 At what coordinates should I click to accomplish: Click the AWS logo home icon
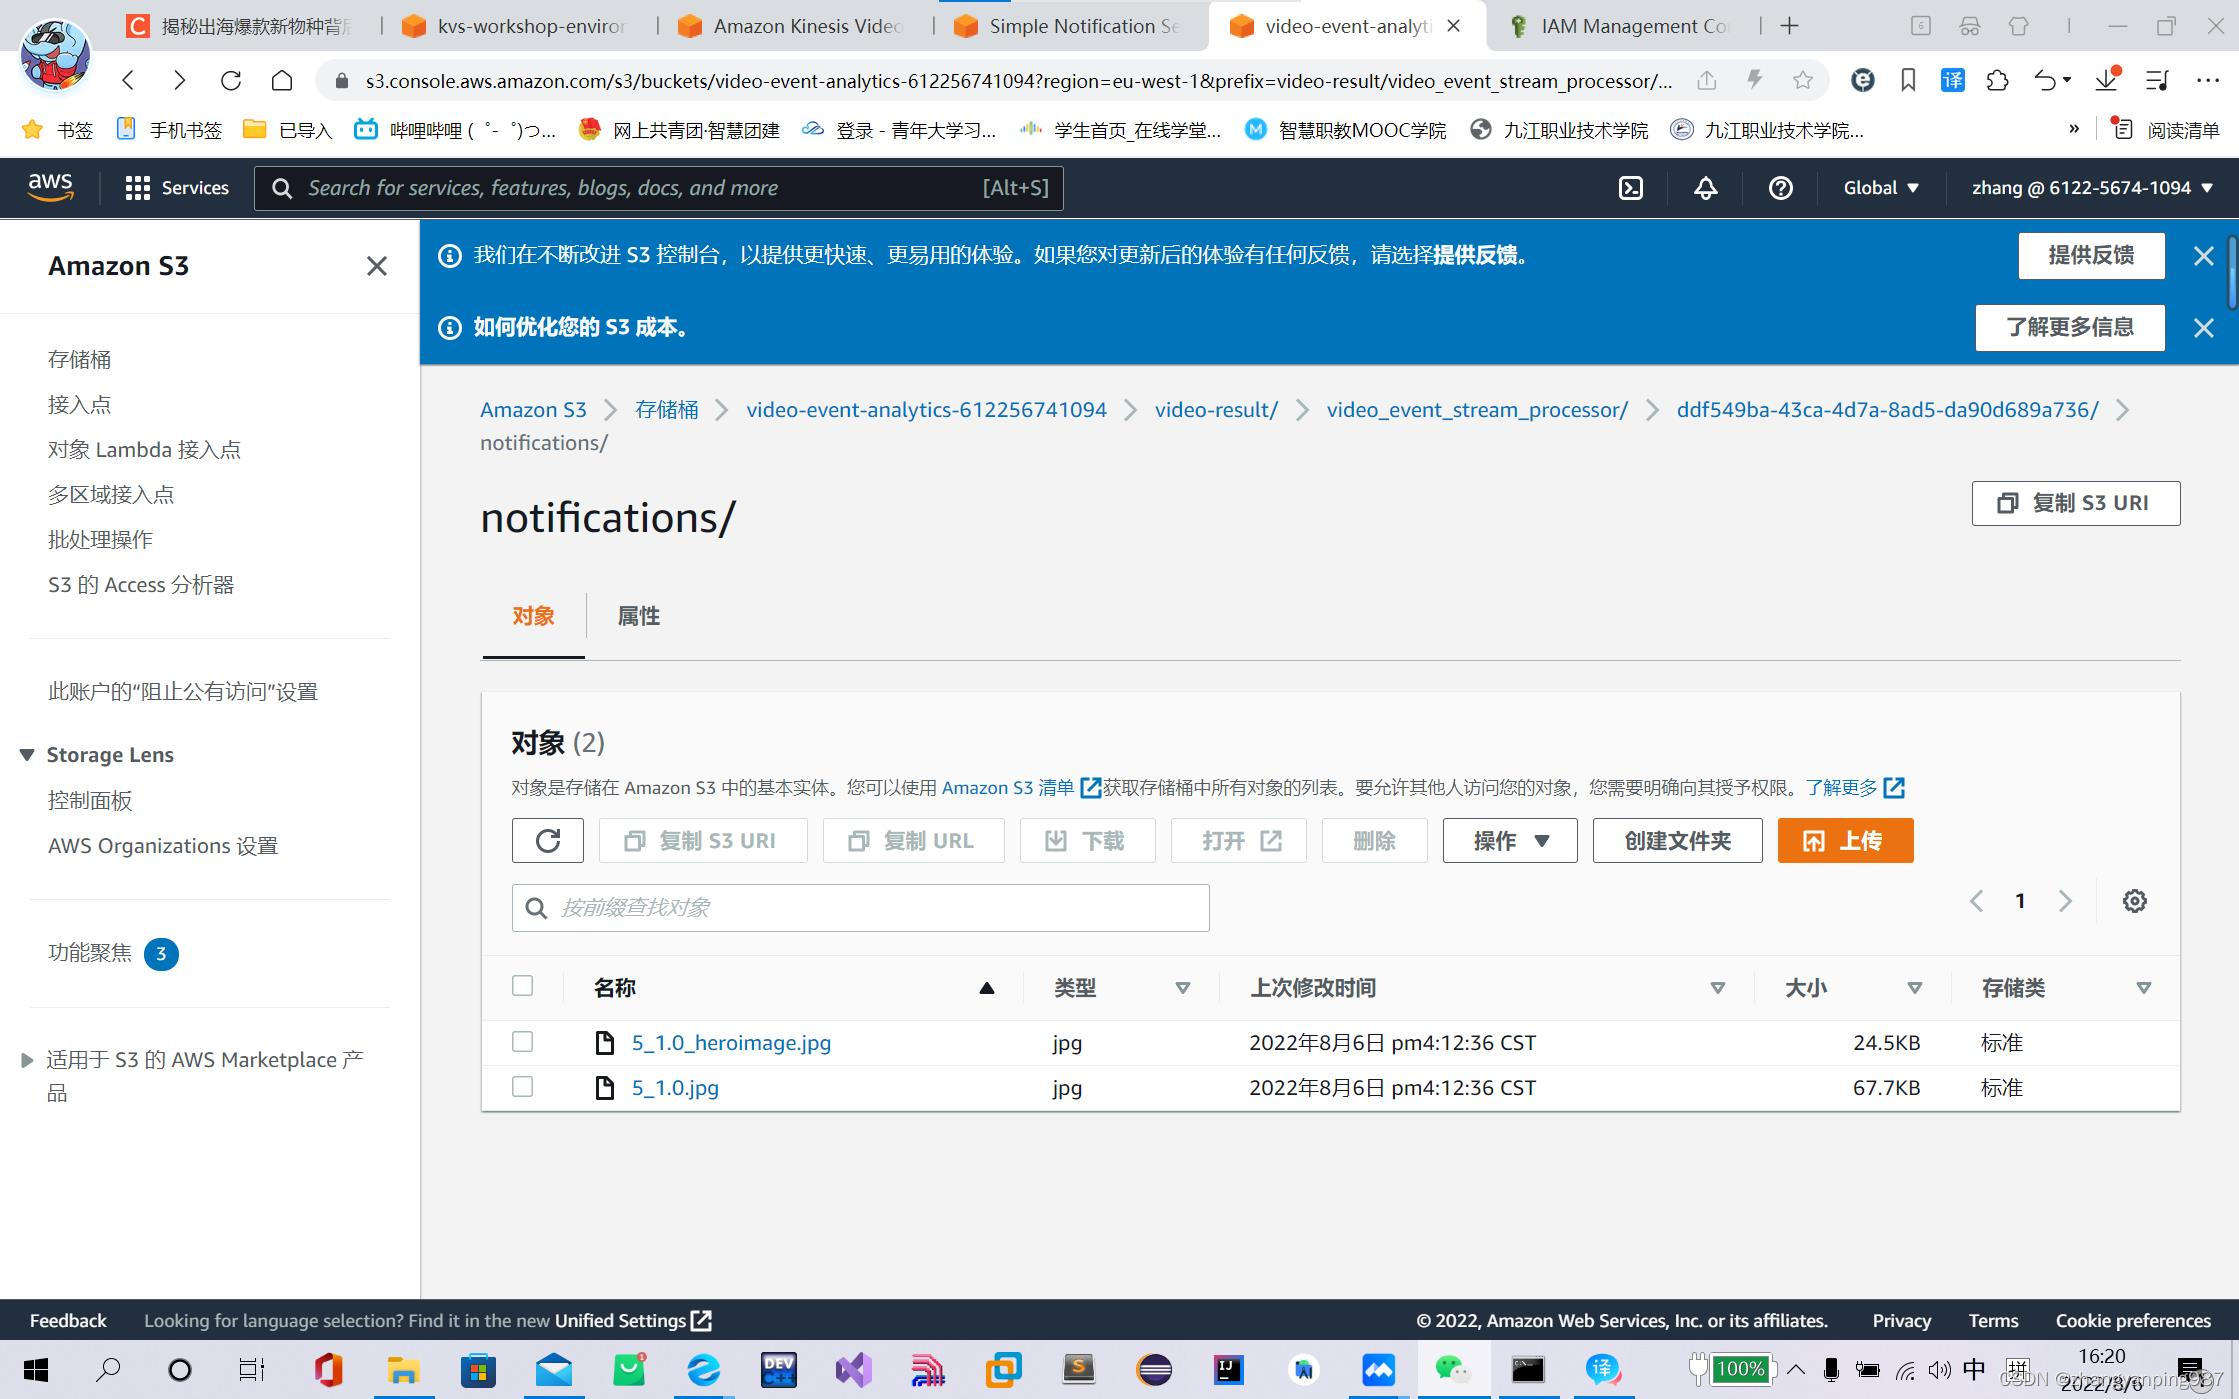[x=50, y=187]
